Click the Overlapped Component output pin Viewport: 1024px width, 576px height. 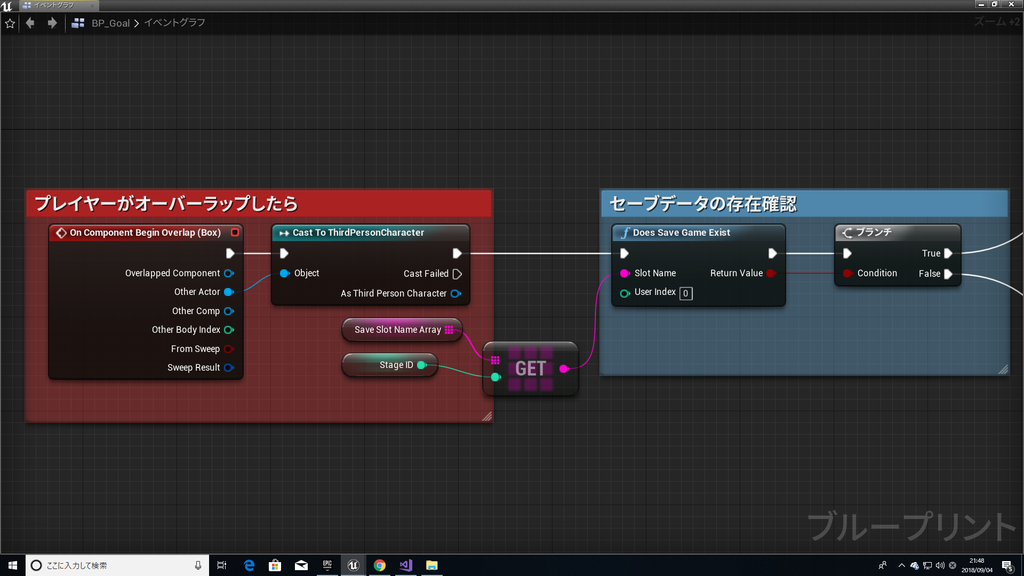(x=229, y=273)
